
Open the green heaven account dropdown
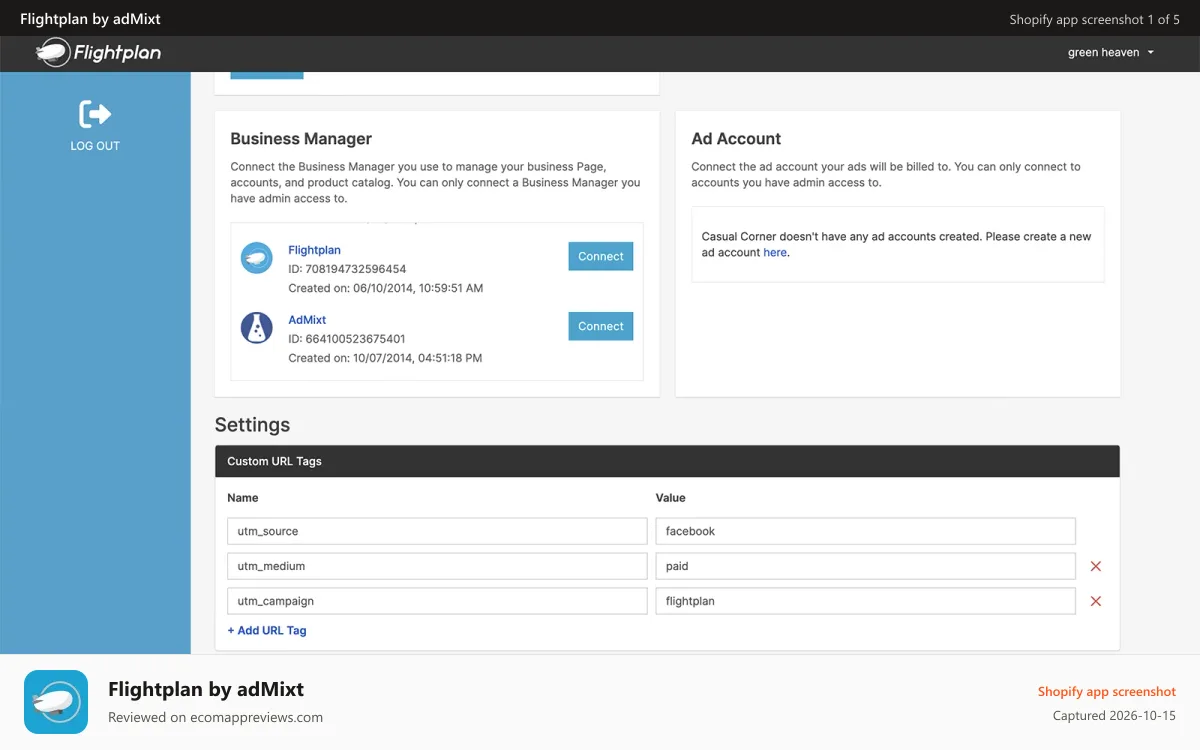coord(1111,52)
